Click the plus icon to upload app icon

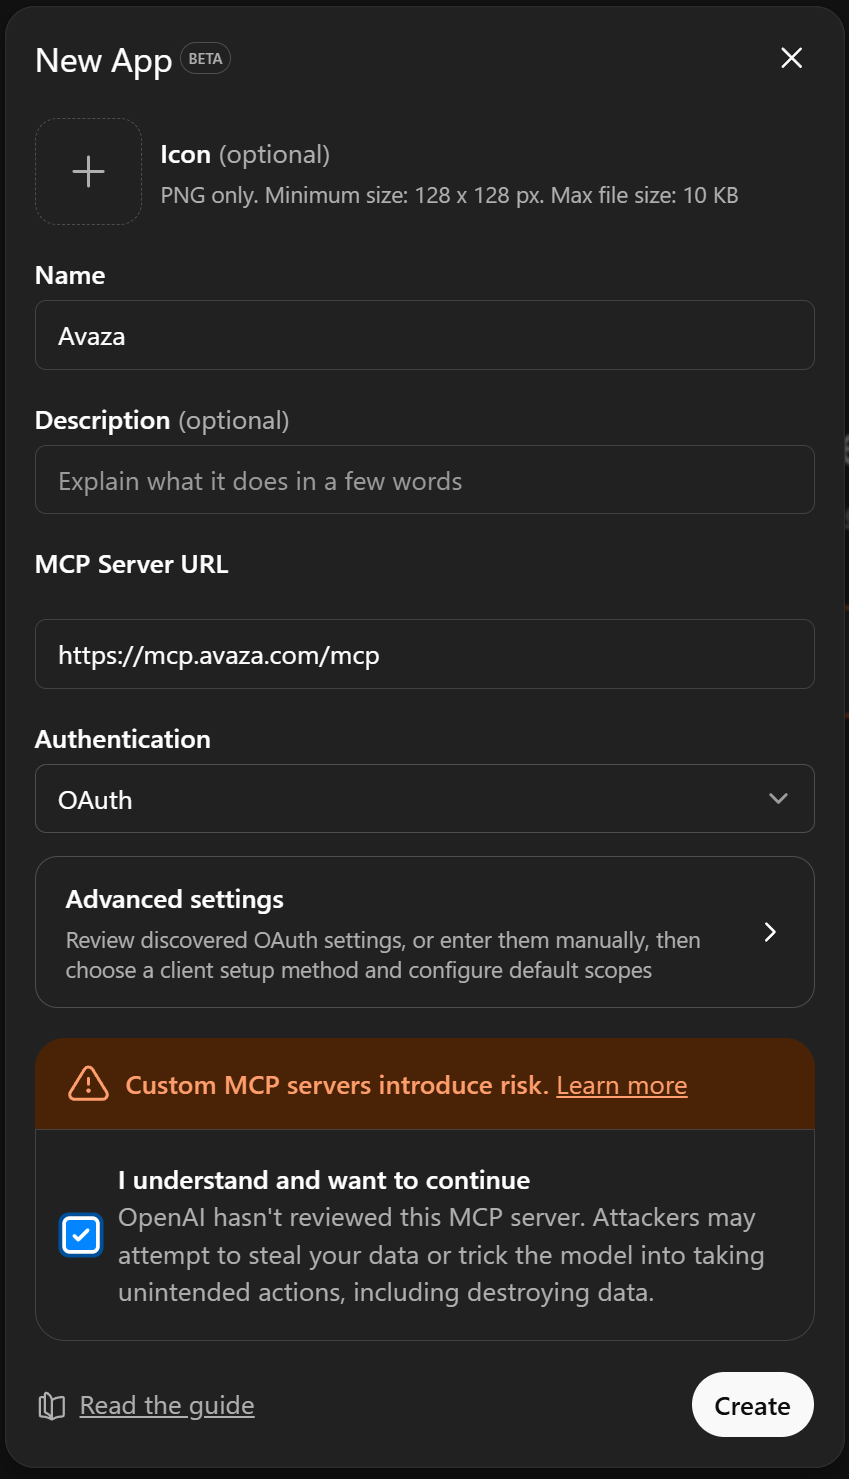[89, 172]
